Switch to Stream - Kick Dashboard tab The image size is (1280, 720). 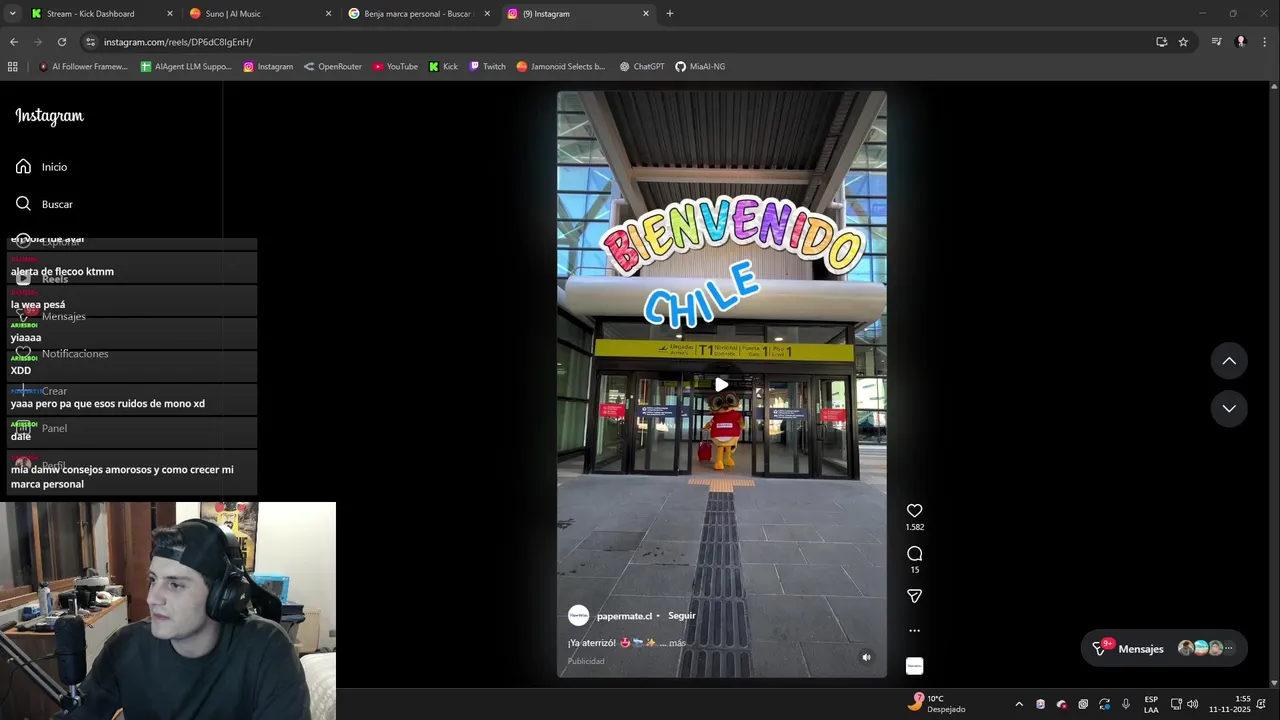(x=100, y=14)
